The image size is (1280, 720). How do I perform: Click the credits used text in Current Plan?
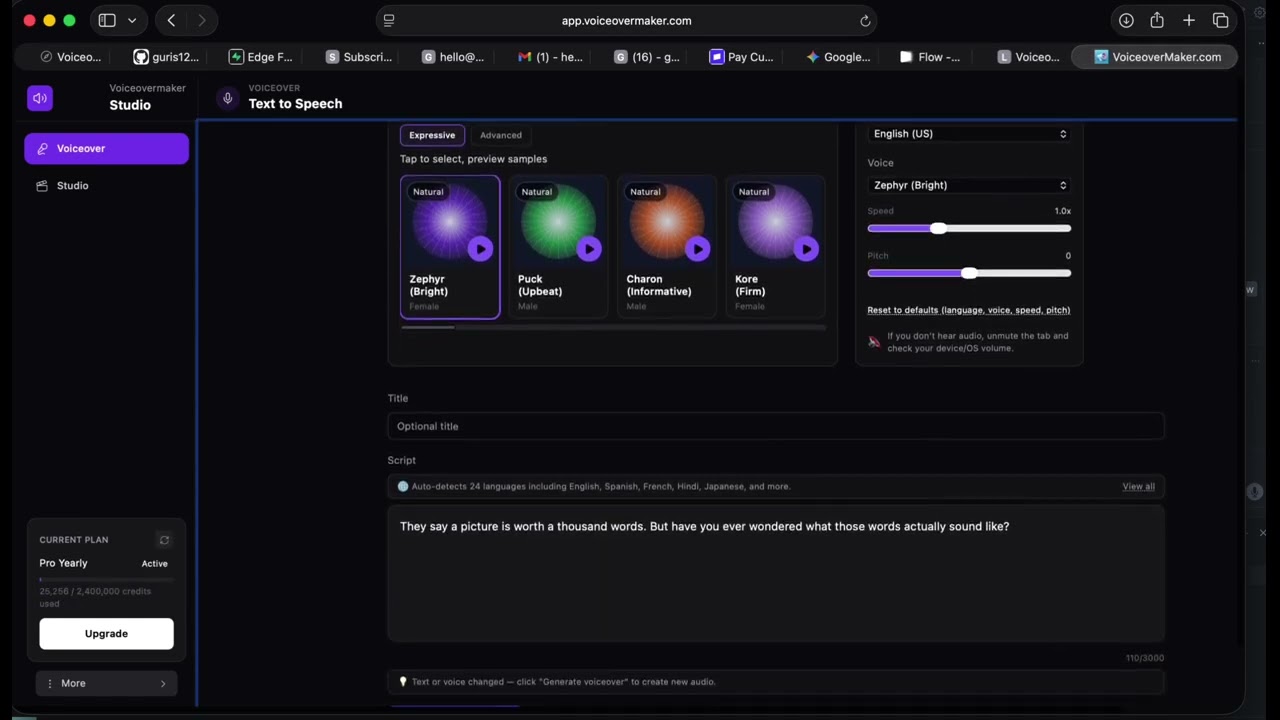pyautogui.click(x=95, y=597)
